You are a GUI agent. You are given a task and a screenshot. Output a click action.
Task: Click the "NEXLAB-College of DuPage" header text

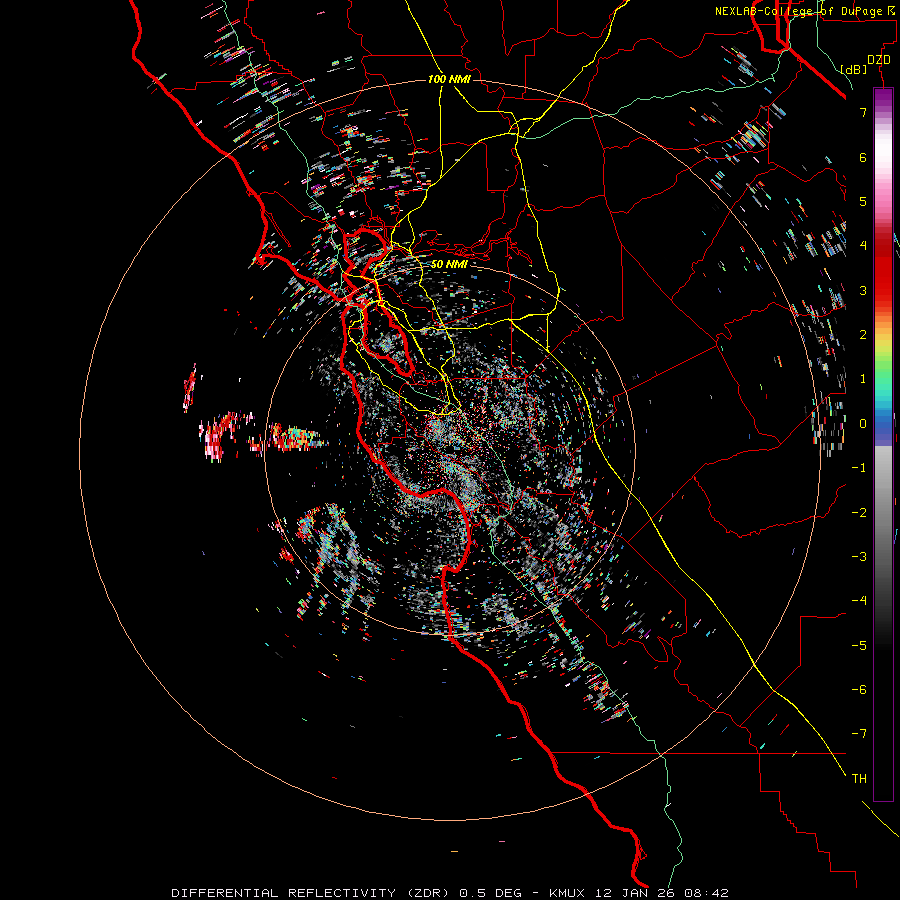[798, 11]
